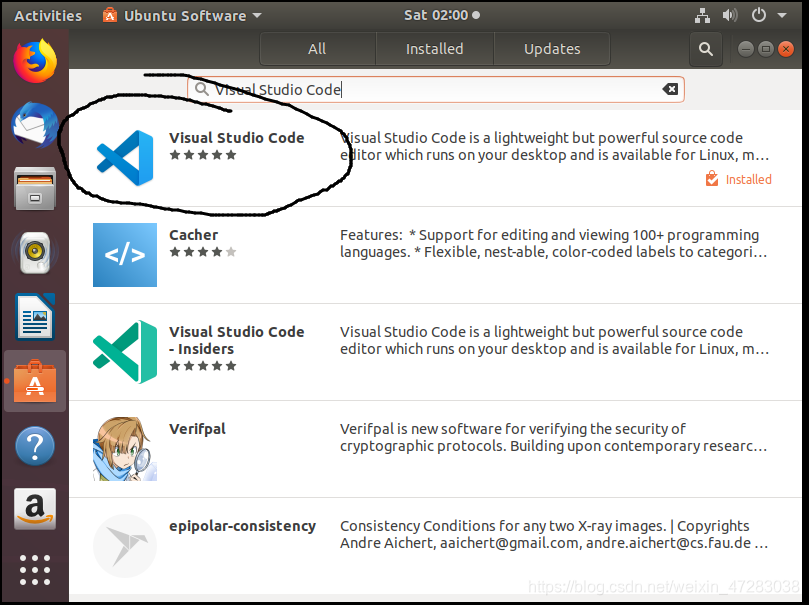Click the Ubuntu Software dock icon
The width and height of the screenshot is (809, 605).
click(35, 381)
